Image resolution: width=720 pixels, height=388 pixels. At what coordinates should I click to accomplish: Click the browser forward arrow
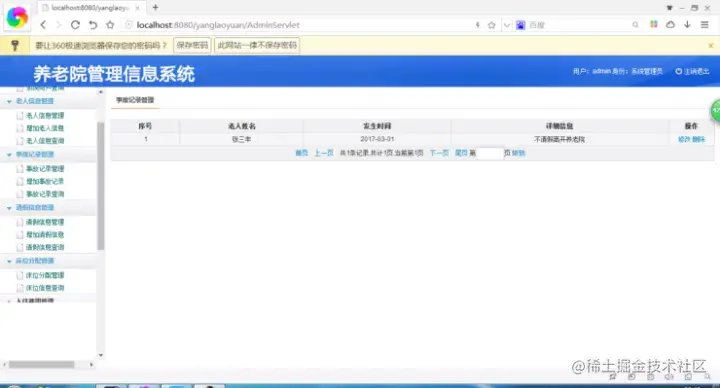(58, 25)
